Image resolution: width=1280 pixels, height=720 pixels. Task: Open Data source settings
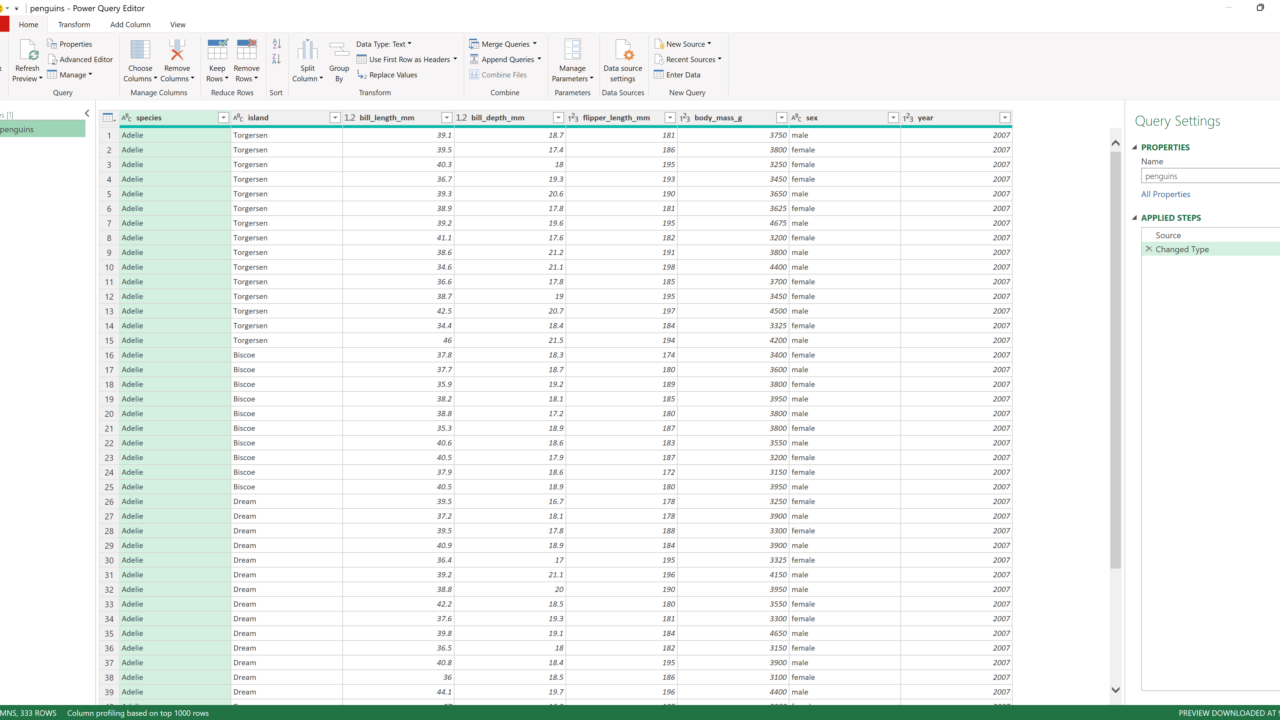tap(622, 51)
